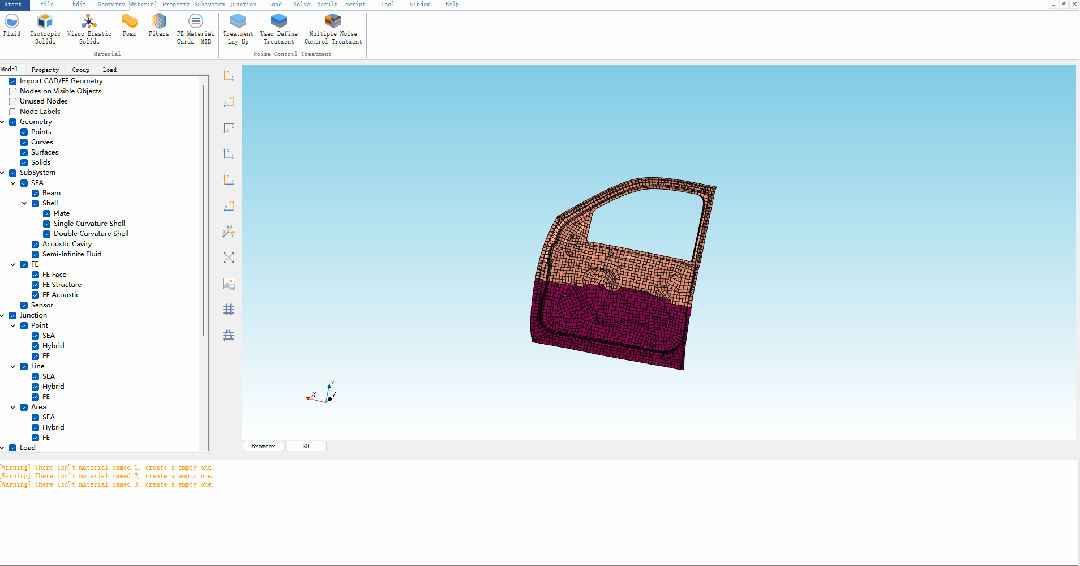Open the Subsystem ribbon tab

(209, 4)
